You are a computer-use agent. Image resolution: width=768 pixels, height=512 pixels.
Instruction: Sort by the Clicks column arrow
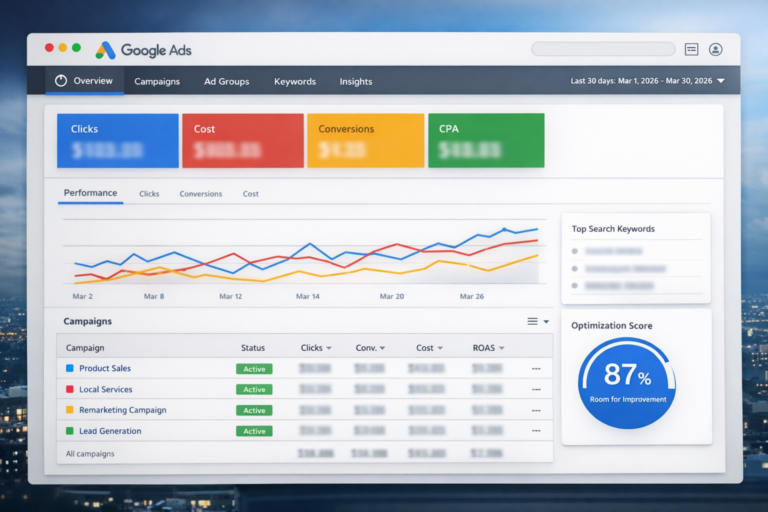point(329,348)
